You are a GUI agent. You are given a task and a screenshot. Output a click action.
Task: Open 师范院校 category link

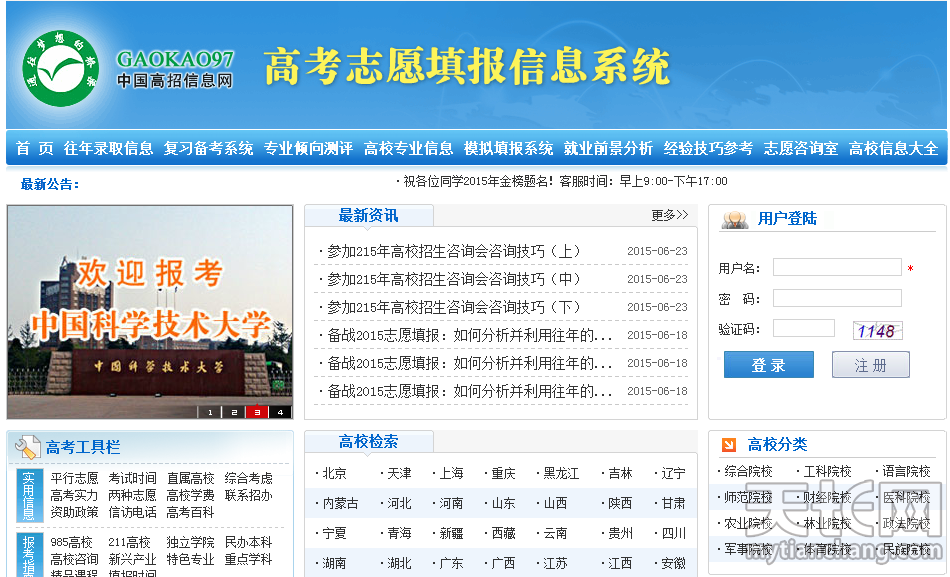click(748, 498)
